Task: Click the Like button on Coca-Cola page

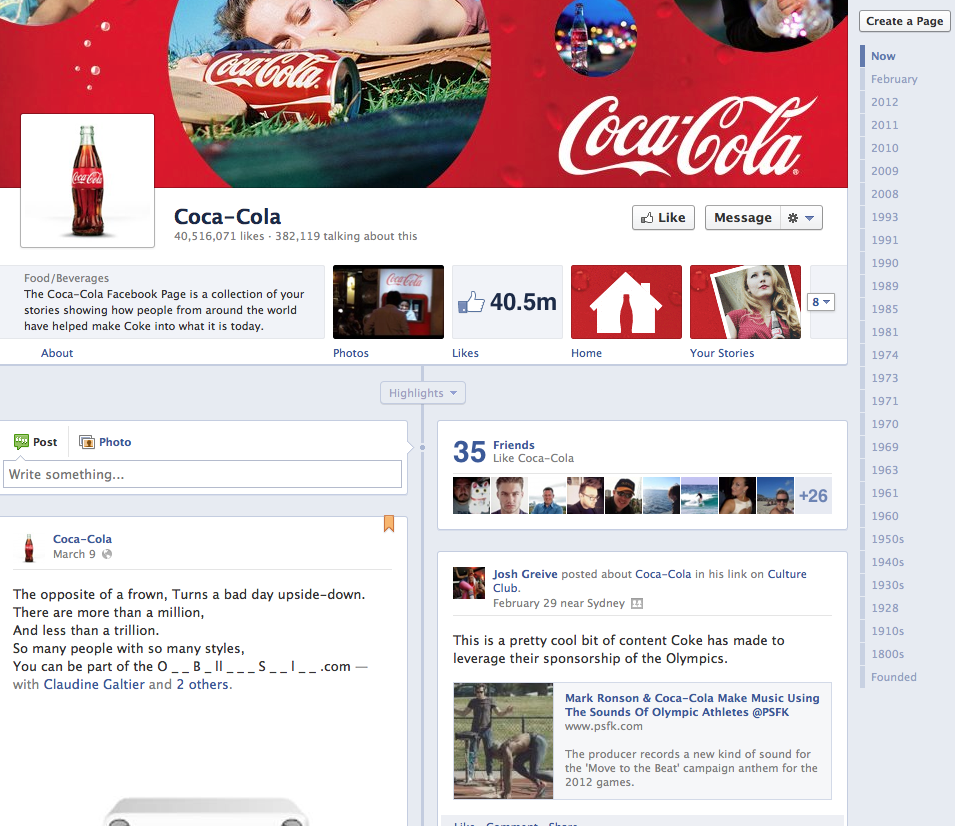Action: [x=663, y=217]
